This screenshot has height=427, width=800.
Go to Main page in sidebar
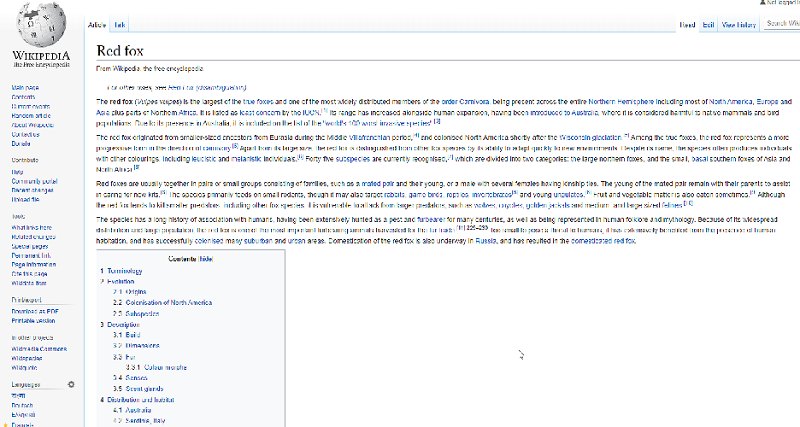tap(25, 88)
